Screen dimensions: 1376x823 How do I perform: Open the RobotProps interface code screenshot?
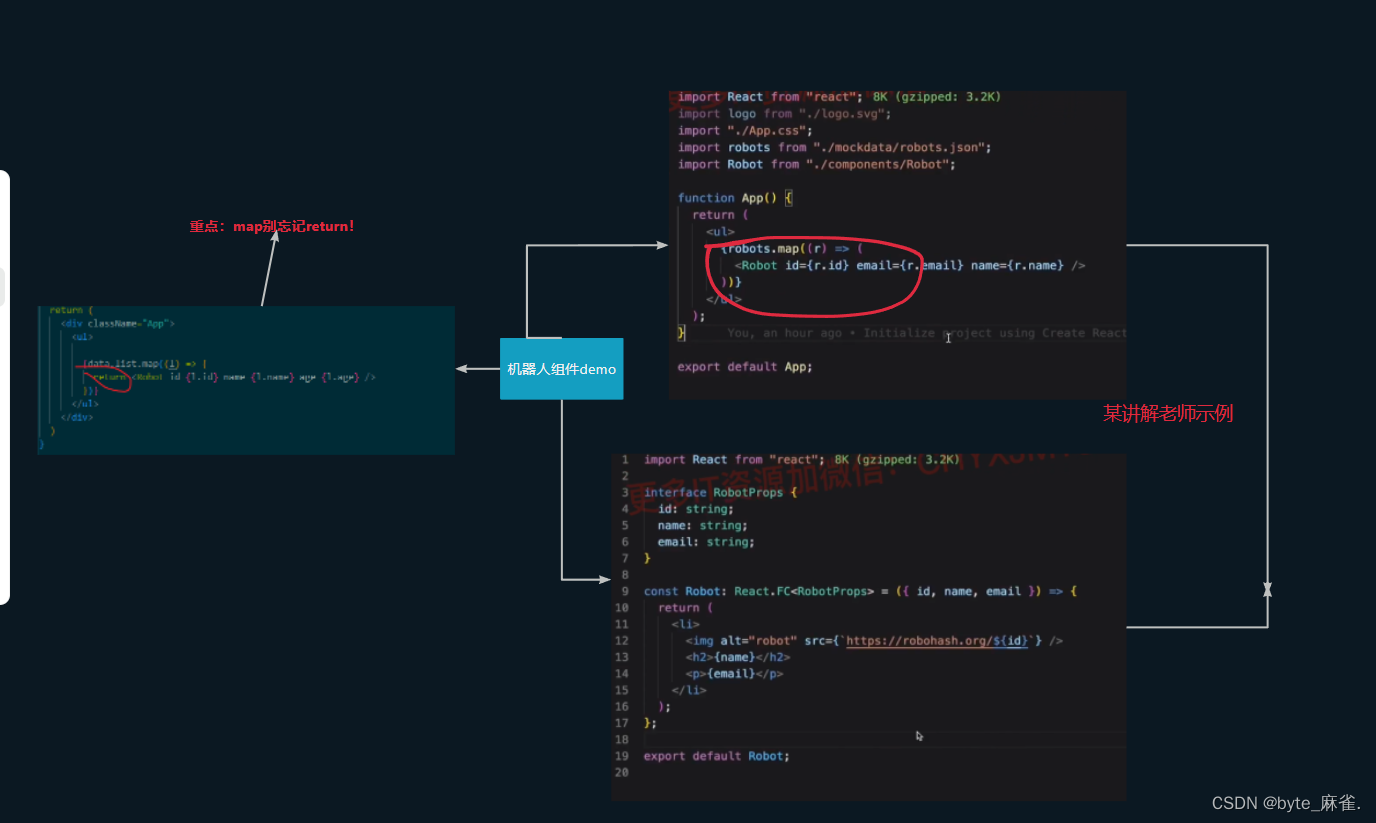tap(869, 627)
